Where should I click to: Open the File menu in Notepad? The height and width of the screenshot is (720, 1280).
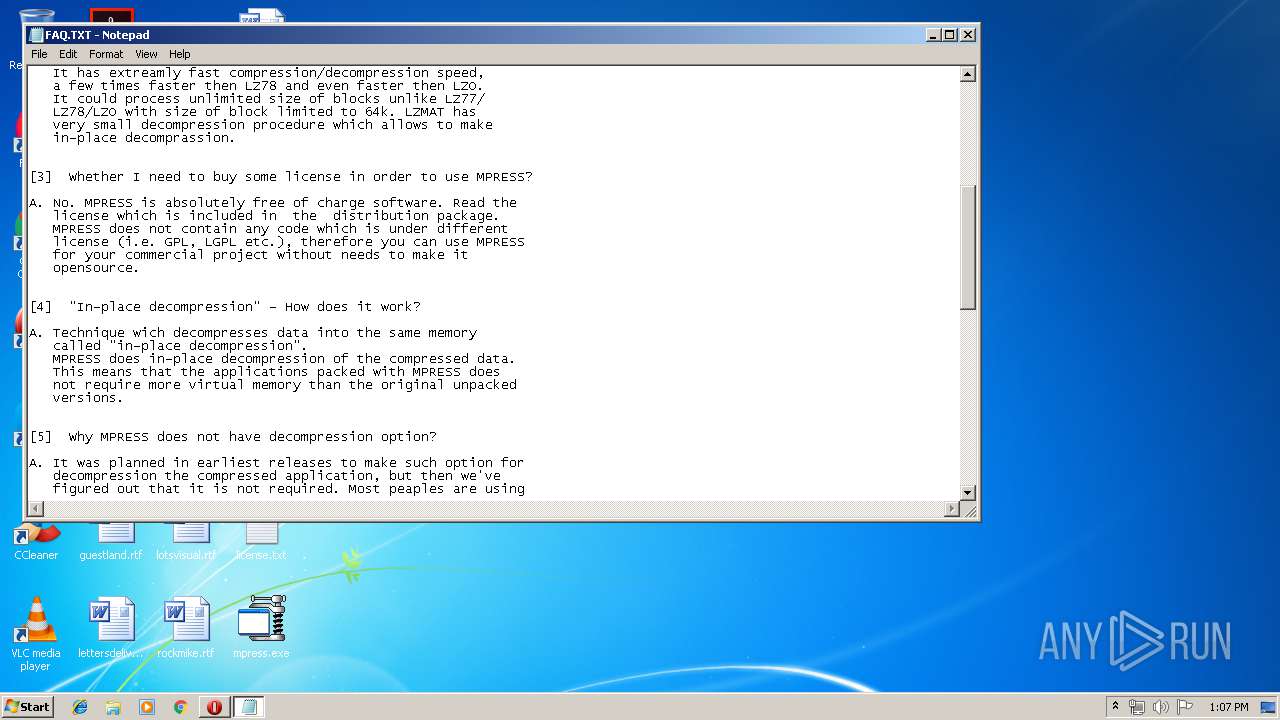pyautogui.click(x=39, y=54)
